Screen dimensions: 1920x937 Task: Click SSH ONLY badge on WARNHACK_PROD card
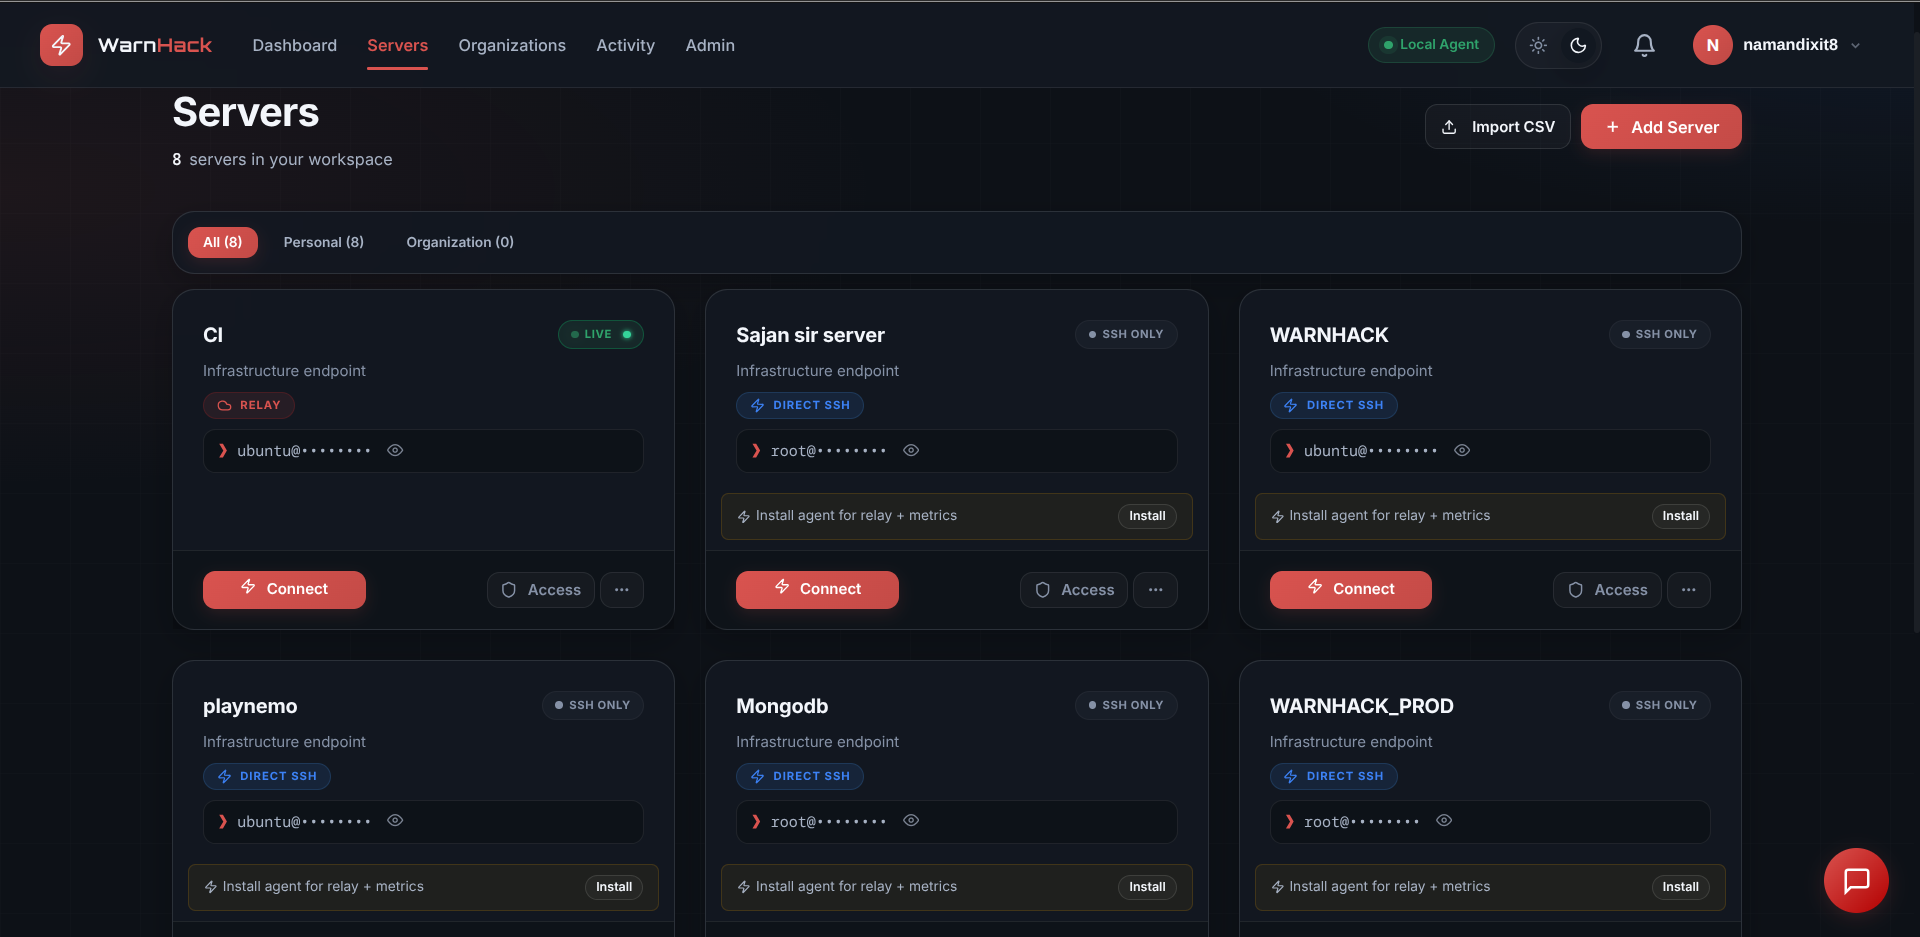(1660, 705)
